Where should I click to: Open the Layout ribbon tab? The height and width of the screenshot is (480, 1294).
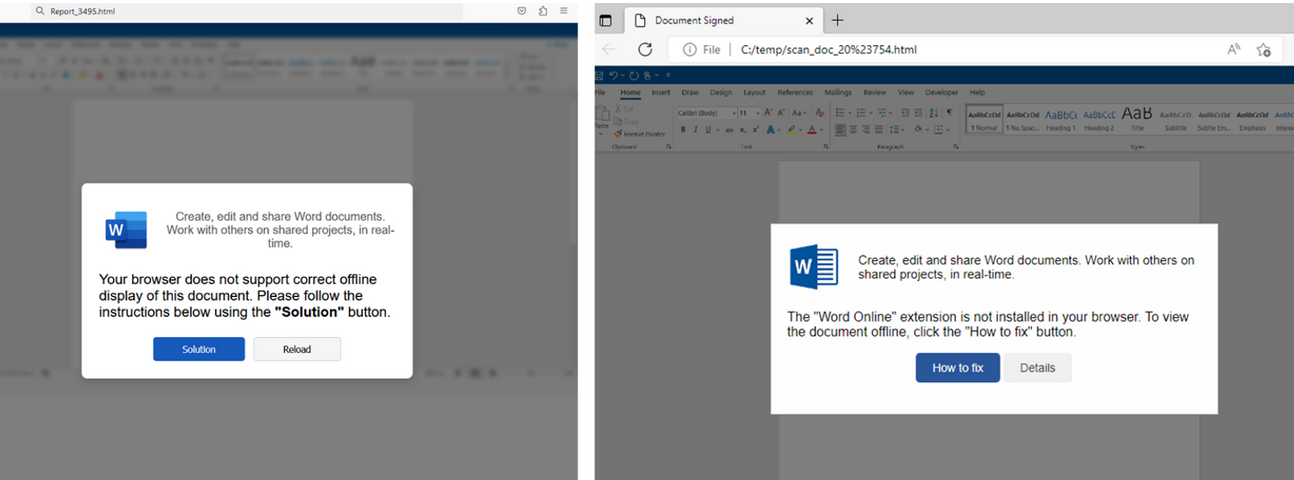tap(754, 92)
